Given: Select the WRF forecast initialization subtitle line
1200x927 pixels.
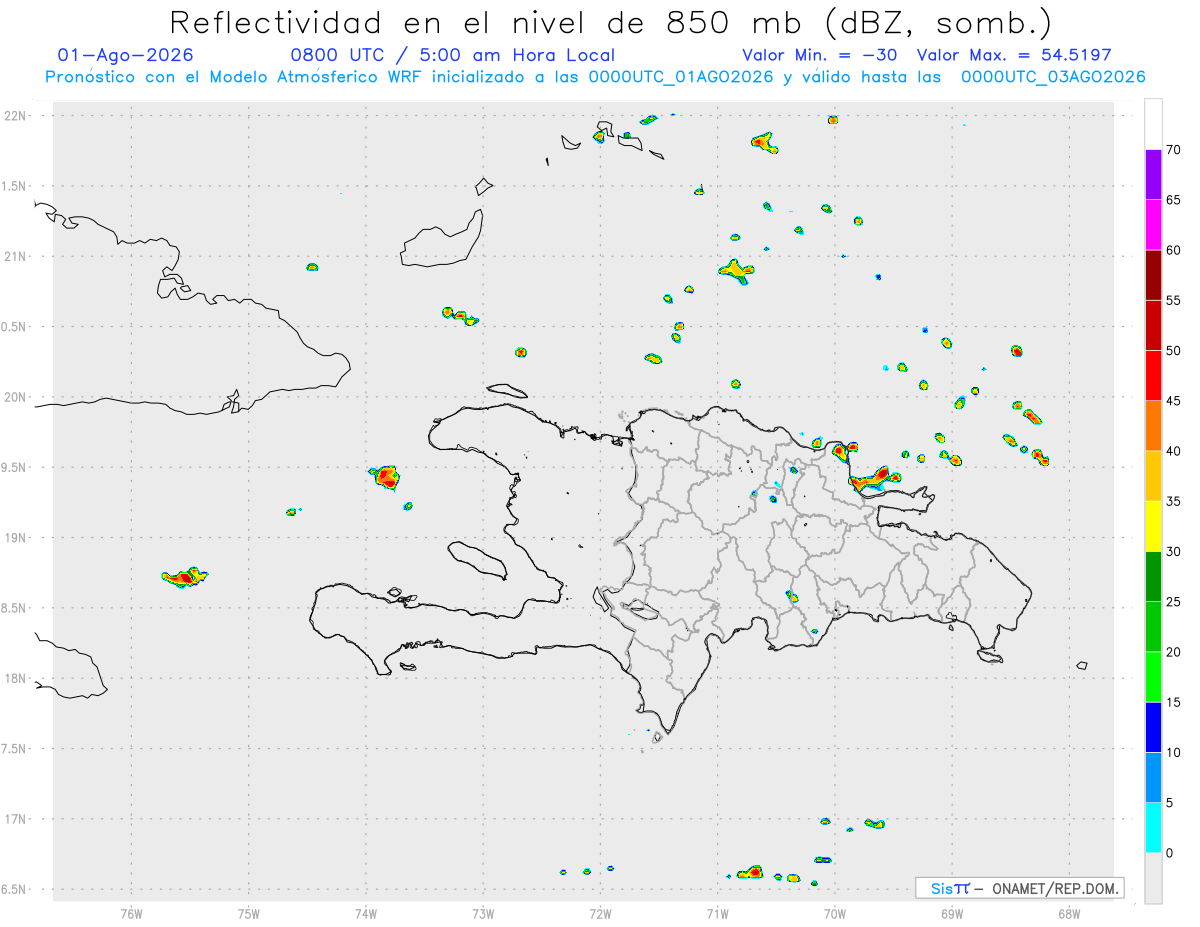Looking at the screenshot, I should click(595, 77).
